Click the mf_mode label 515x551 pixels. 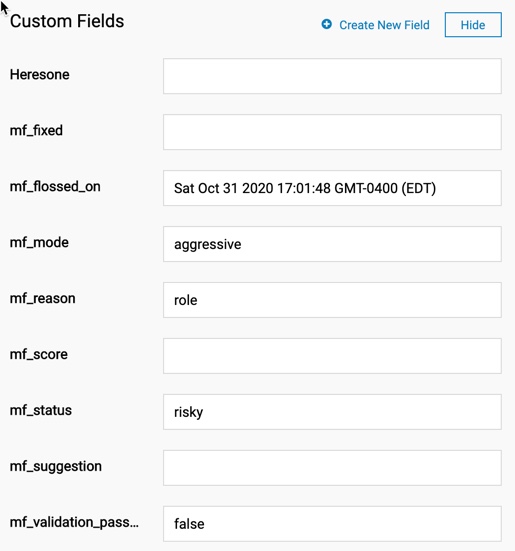(x=39, y=242)
